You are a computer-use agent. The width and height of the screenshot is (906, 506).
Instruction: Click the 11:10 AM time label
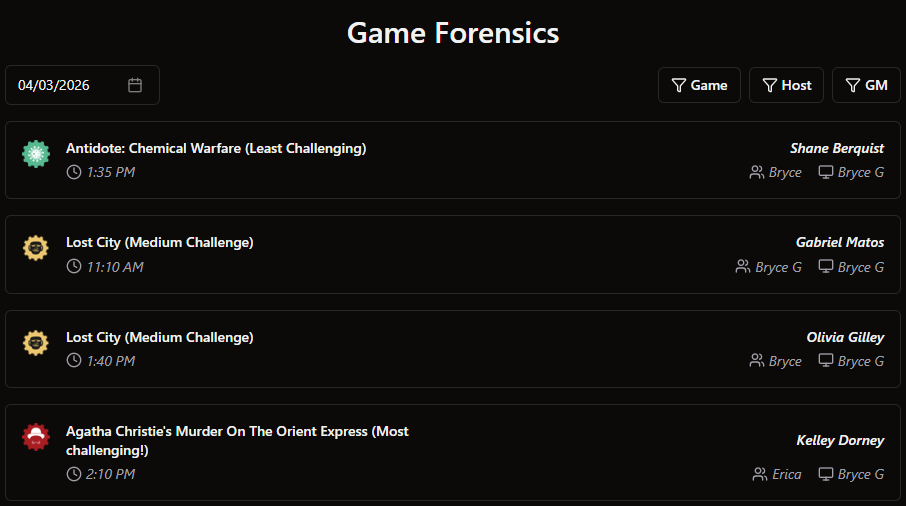tap(115, 267)
